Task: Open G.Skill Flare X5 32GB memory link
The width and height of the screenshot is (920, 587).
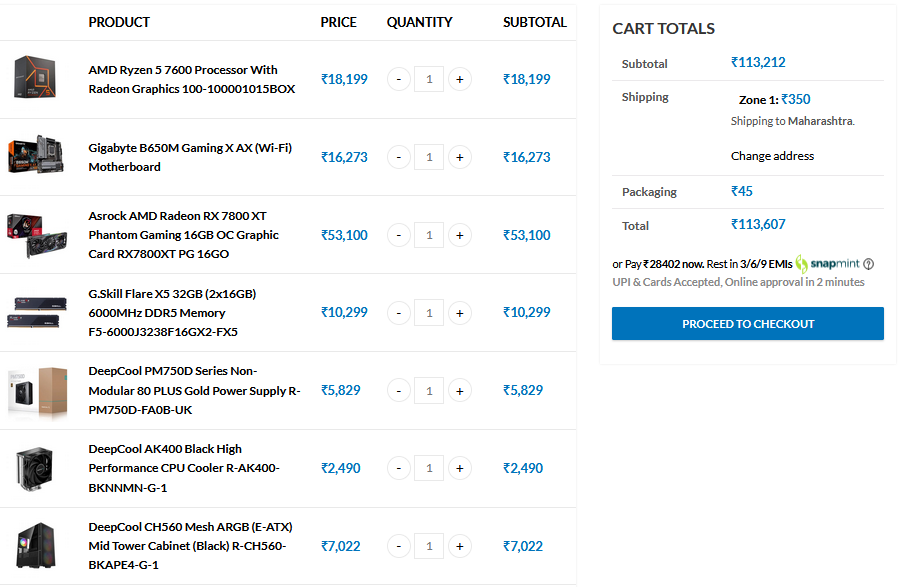Action: pos(172,313)
